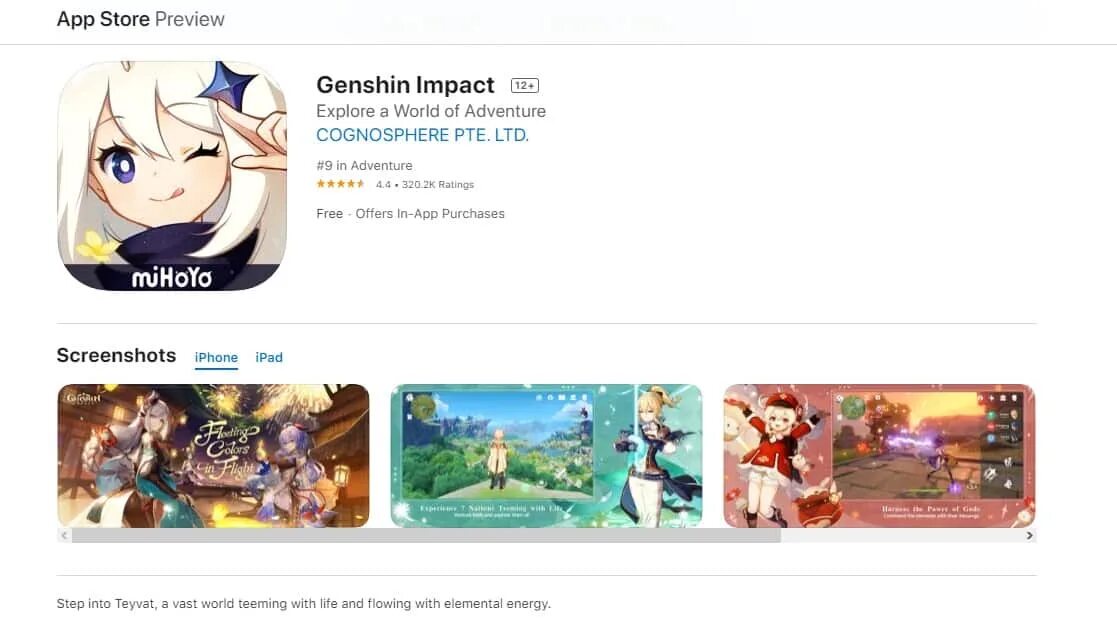Click the 4.4 • 320.2K Ratings text
The image size is (1117, 621).
(425, 184)
